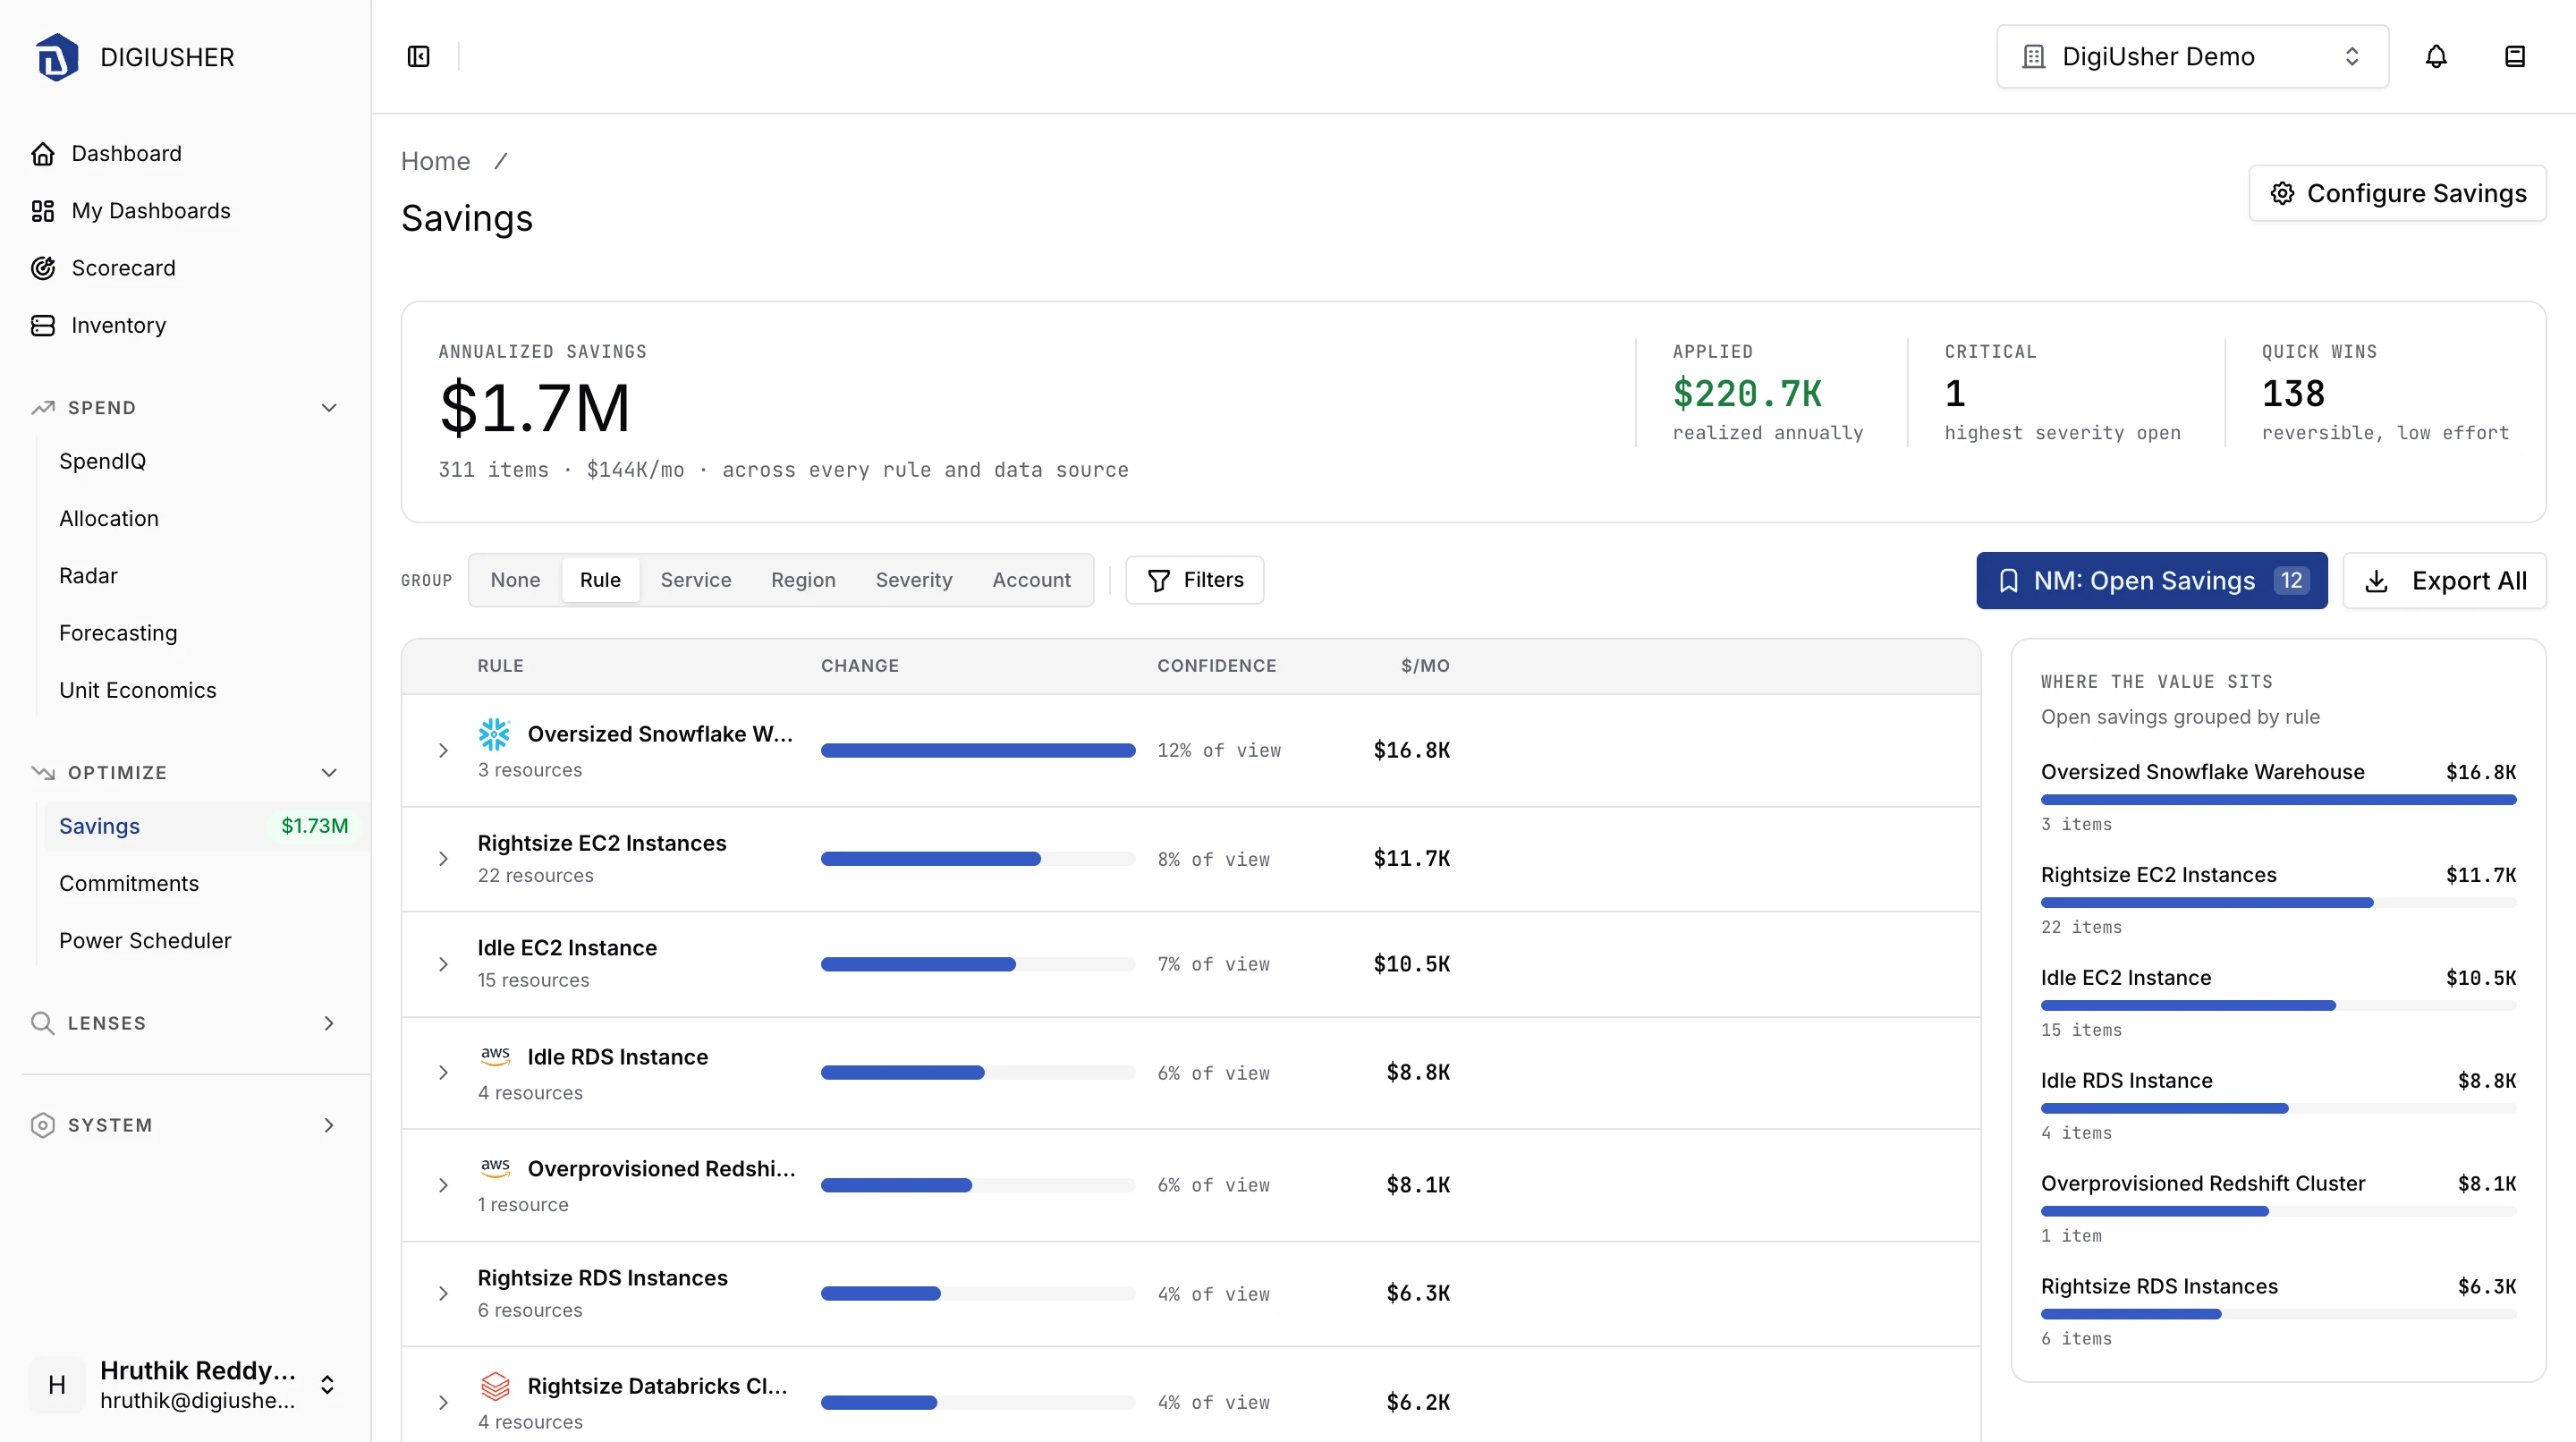Go to SpendIQ page
The width and height of the screenshot is (2576, 1442).
click(x=102, y=461)
